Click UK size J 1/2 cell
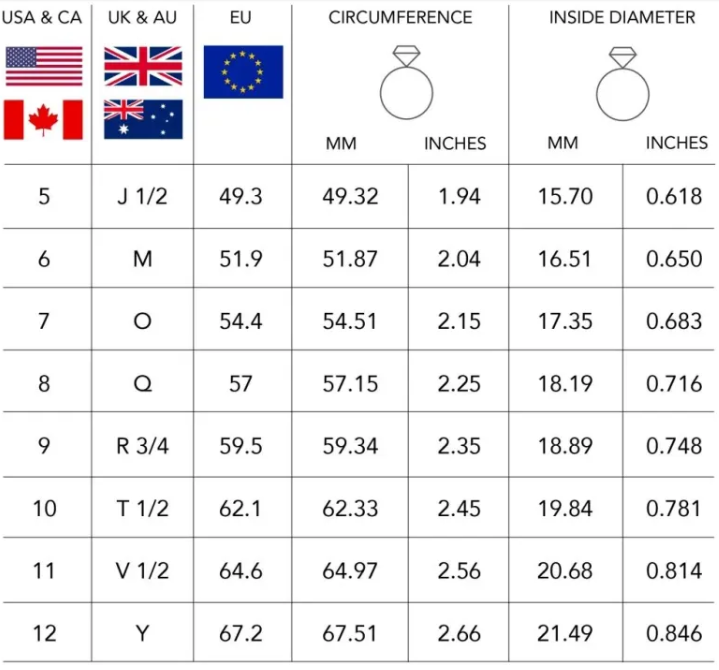 coord(142,196)
